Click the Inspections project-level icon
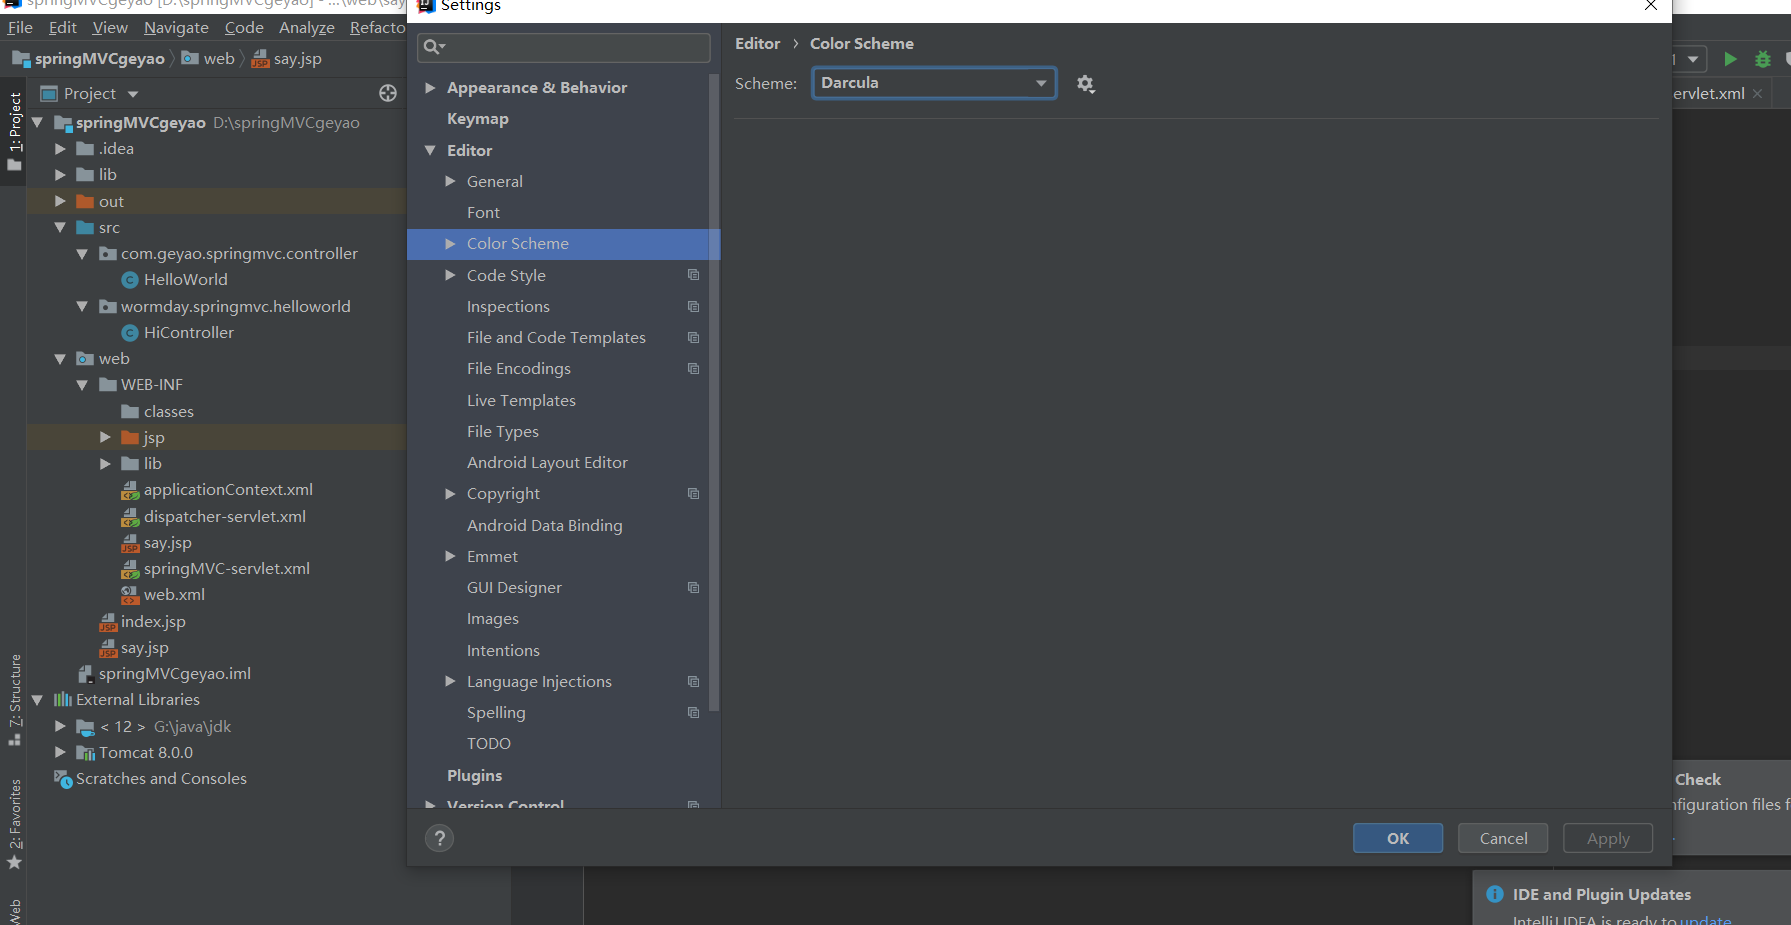The height and width of the screenshot is (925, 1791). [693, 306]
